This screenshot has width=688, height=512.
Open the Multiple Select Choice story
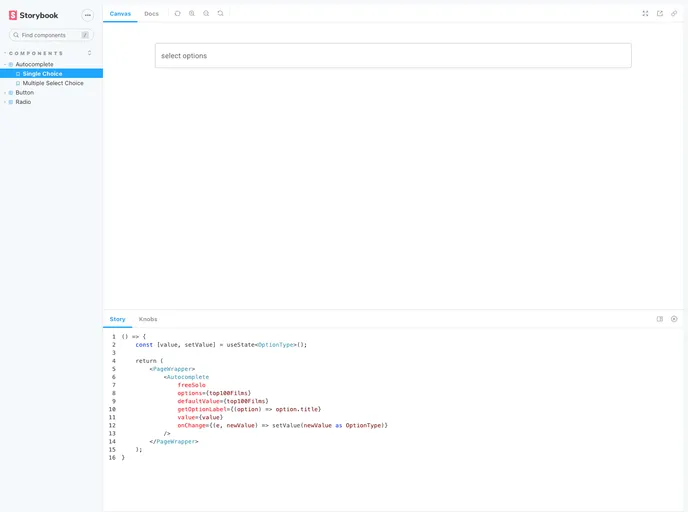(x=53, y=83)
